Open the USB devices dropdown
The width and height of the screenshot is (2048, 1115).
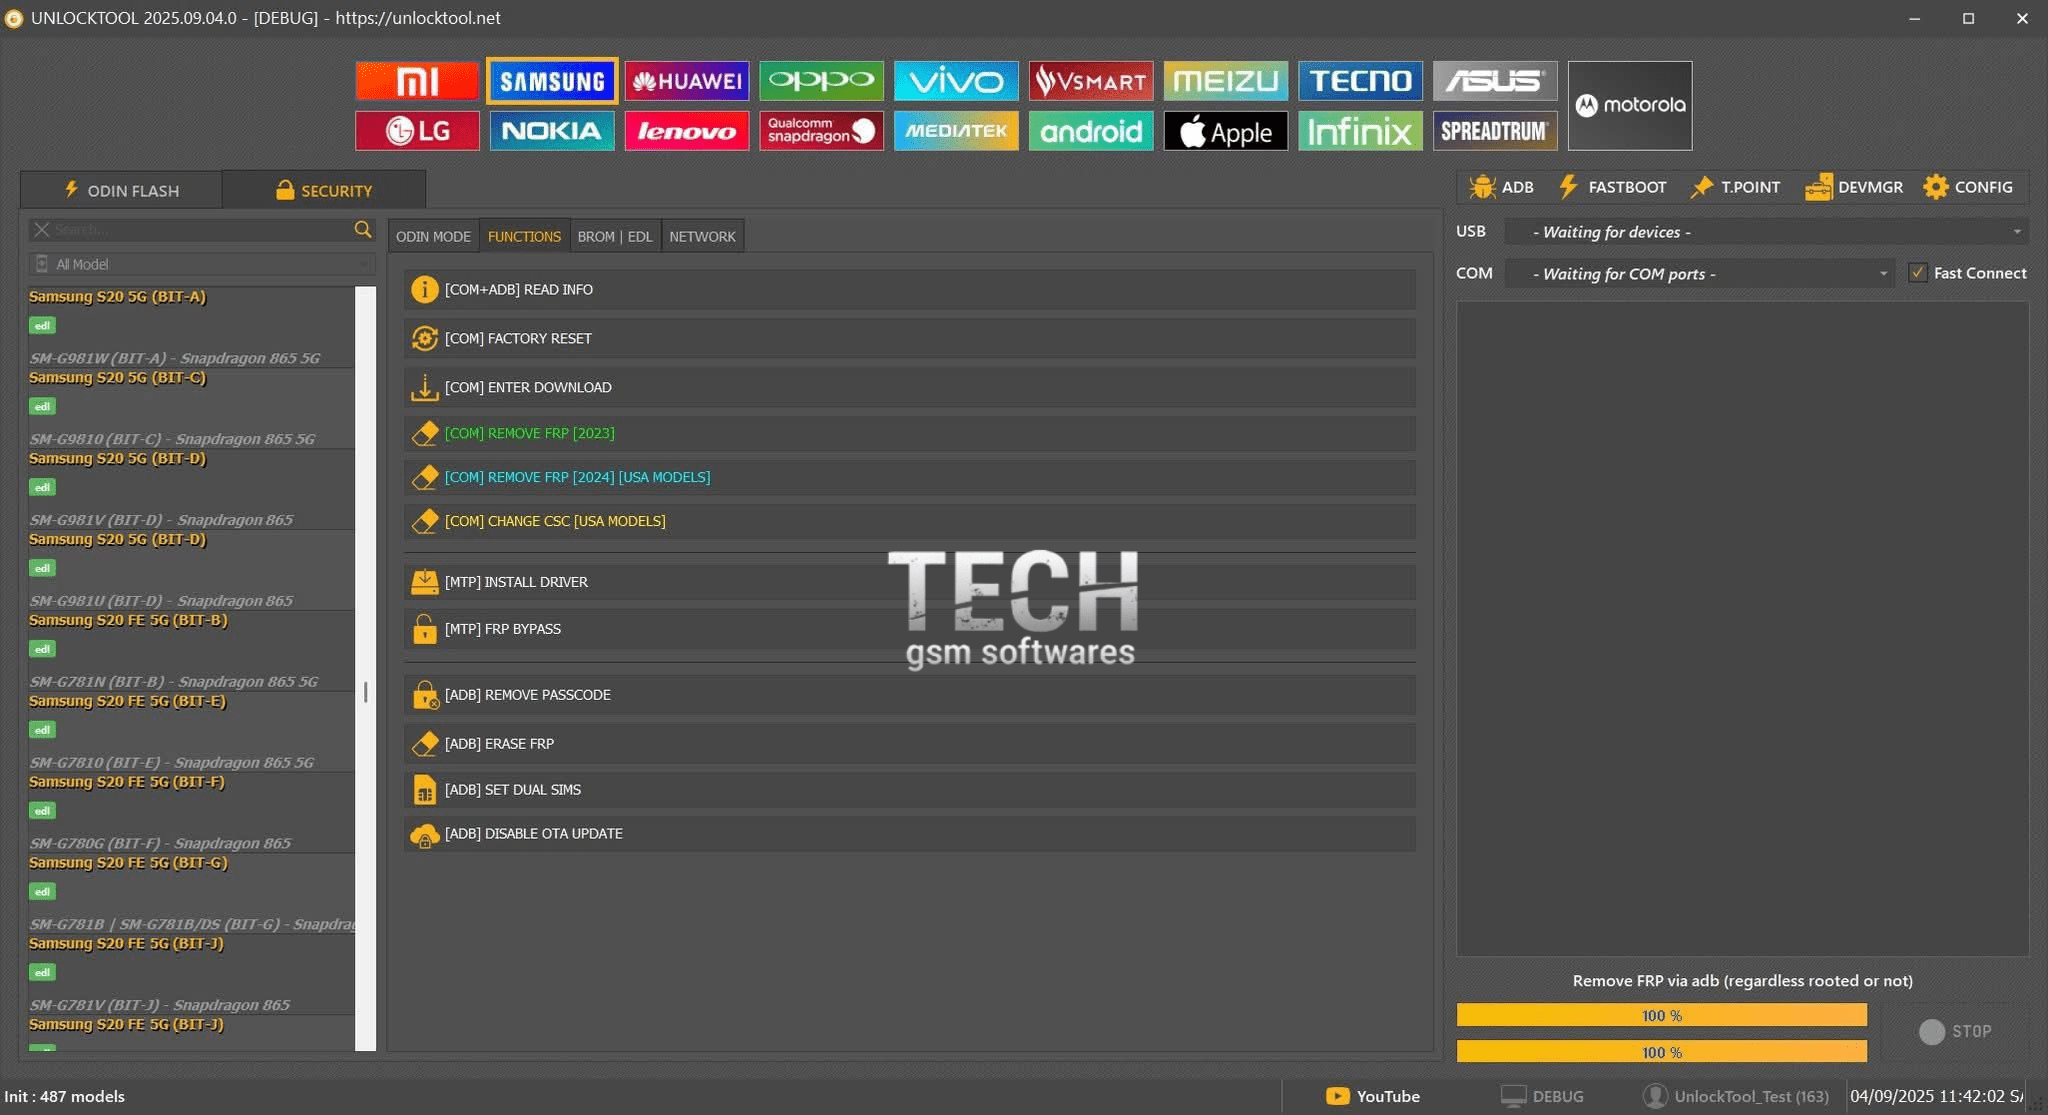click(x=1766, y=232)
